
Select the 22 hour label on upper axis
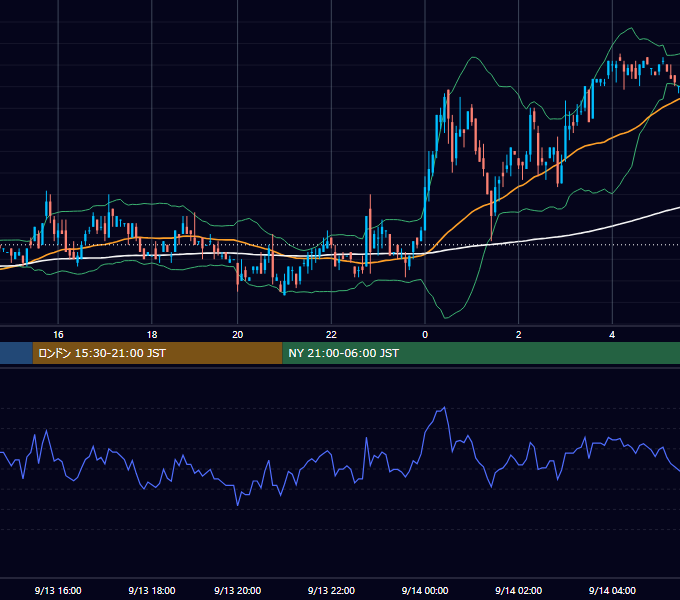tap(331, 335)
